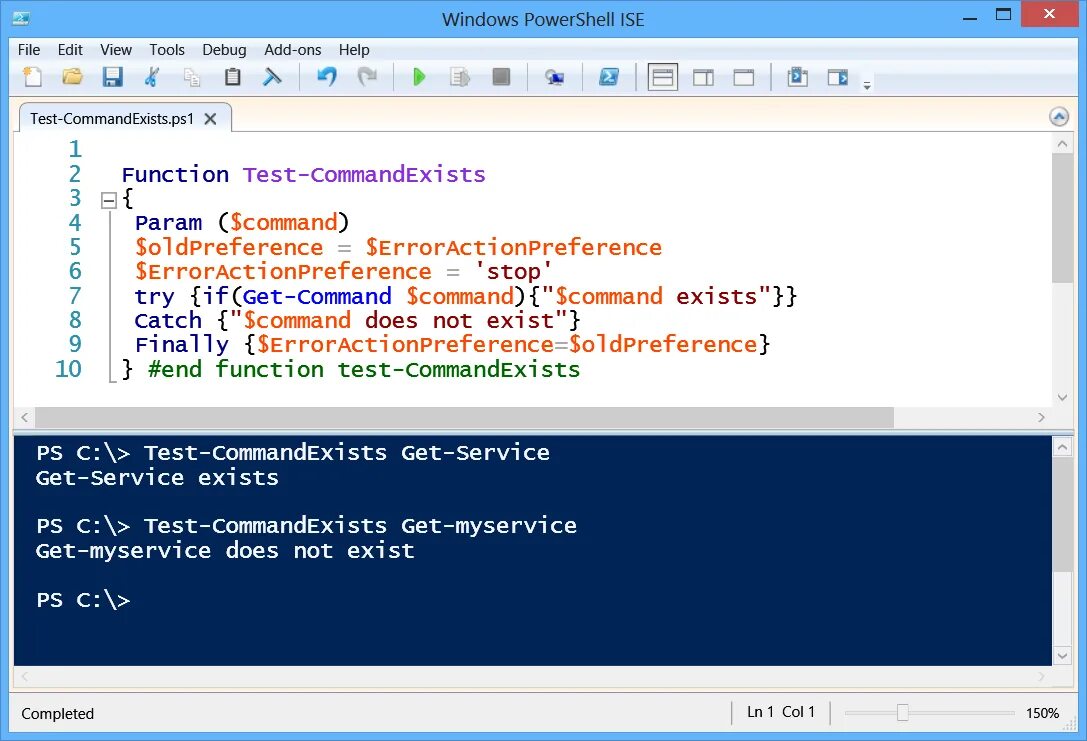Redo the last undone edit

[367, 76]
